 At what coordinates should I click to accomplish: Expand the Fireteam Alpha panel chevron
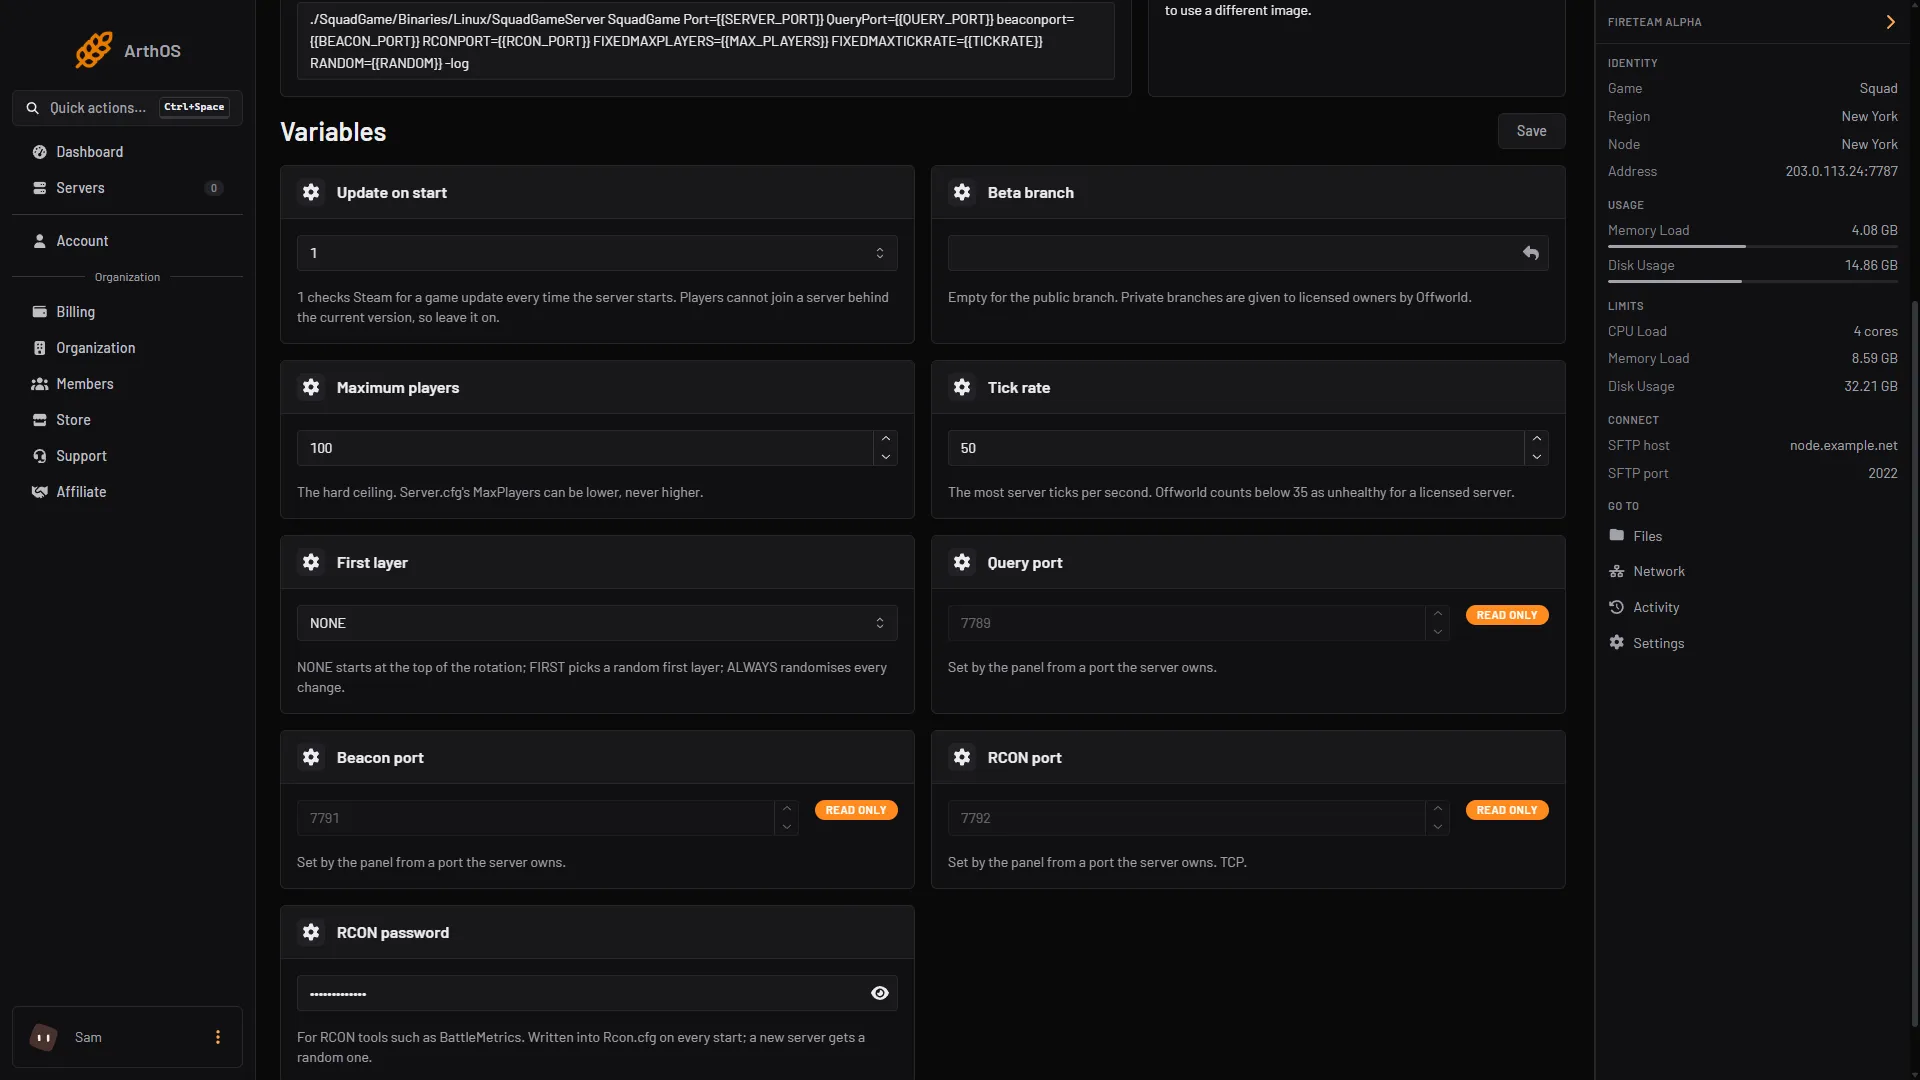click(x=1890, y=22)
